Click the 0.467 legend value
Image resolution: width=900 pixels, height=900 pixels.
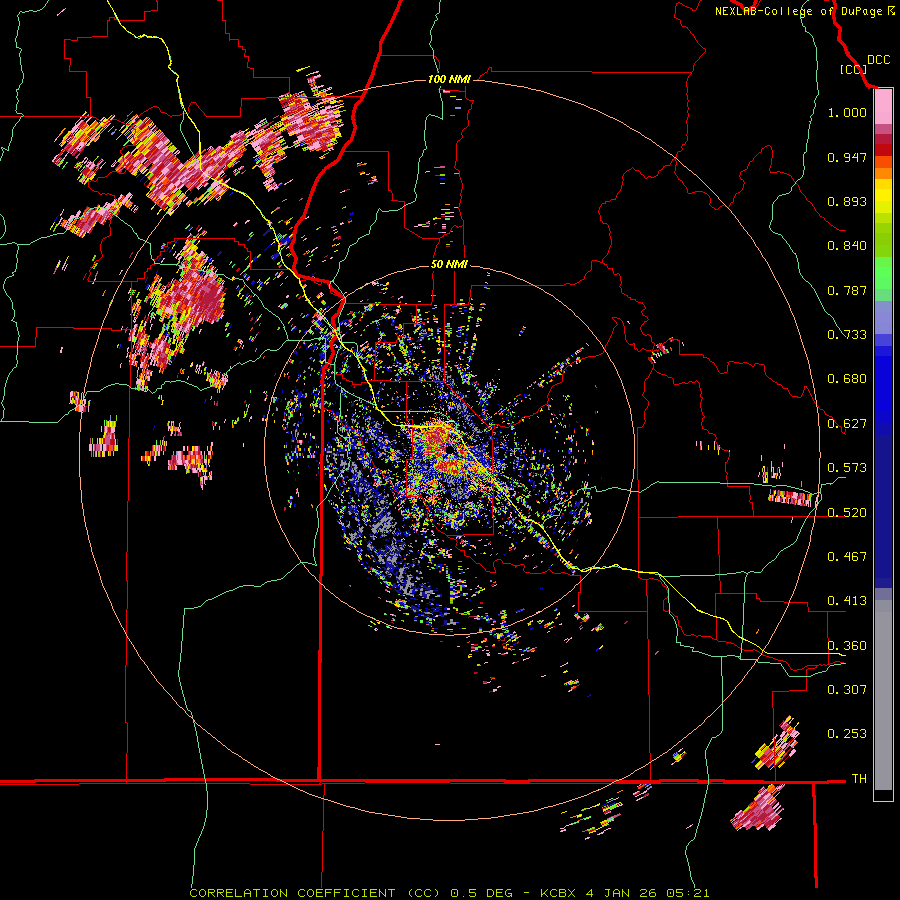847,557
